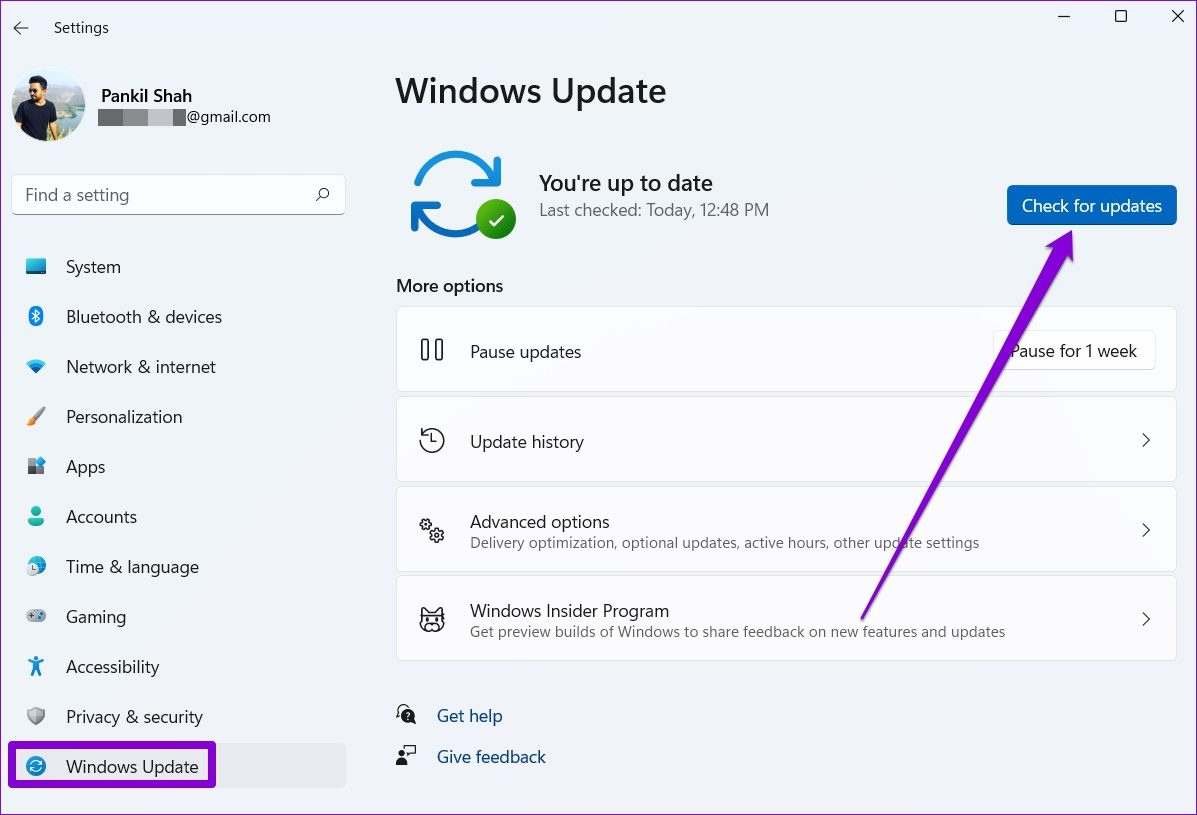The width and height of the screenshot is (1197, 815).
Task: Expand Update history with its chevron
Action: point(1146,440)
